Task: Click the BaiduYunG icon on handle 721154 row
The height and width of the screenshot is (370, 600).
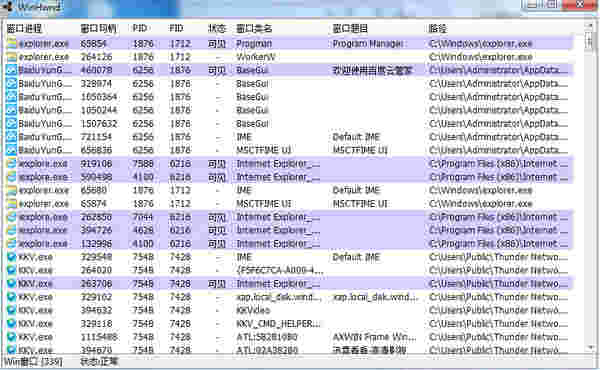Action: pos(11,137)
